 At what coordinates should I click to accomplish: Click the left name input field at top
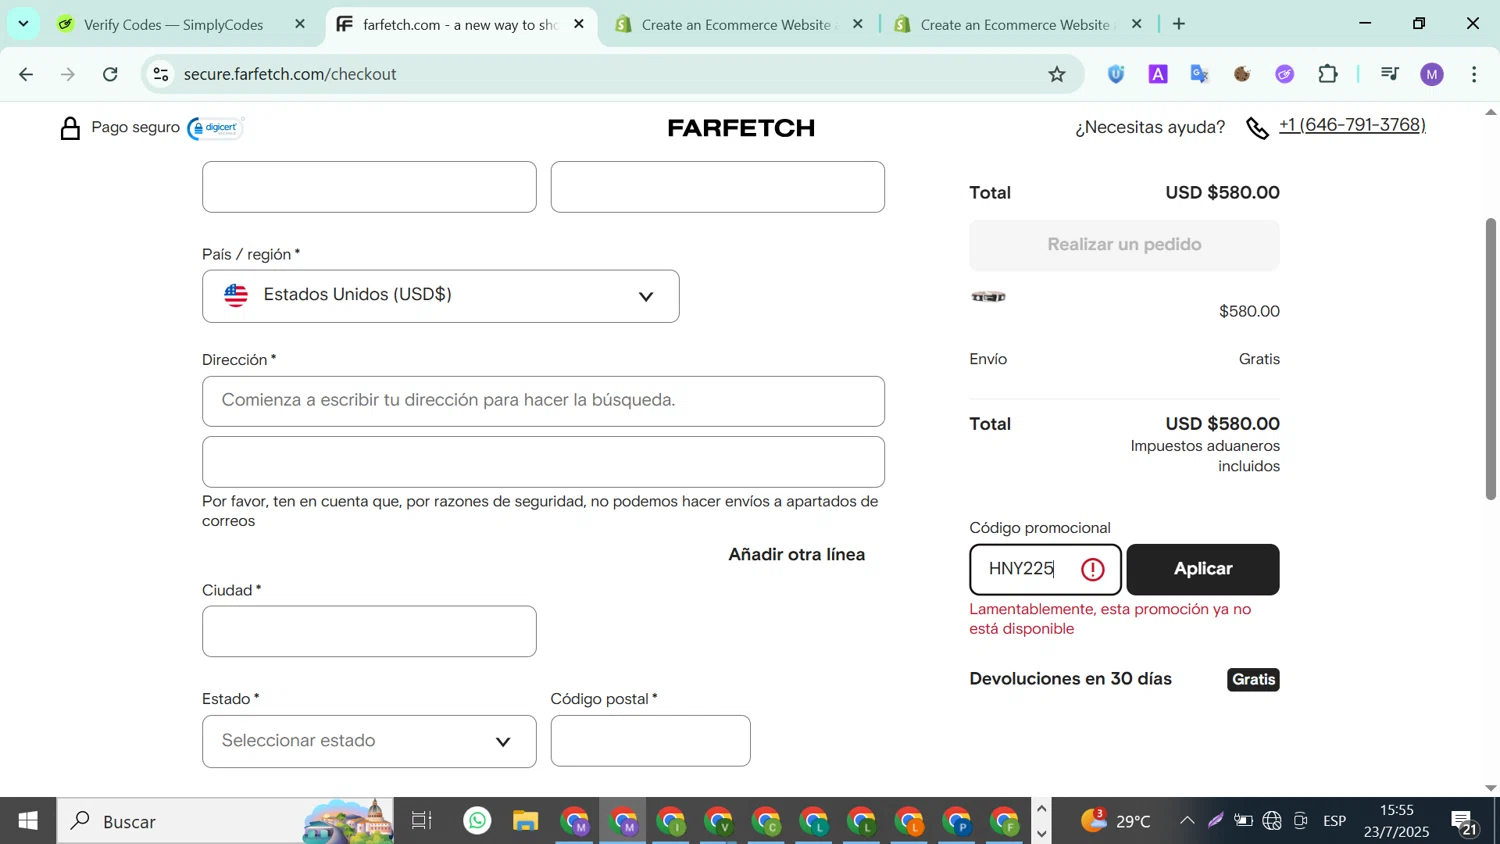[369, 187]
